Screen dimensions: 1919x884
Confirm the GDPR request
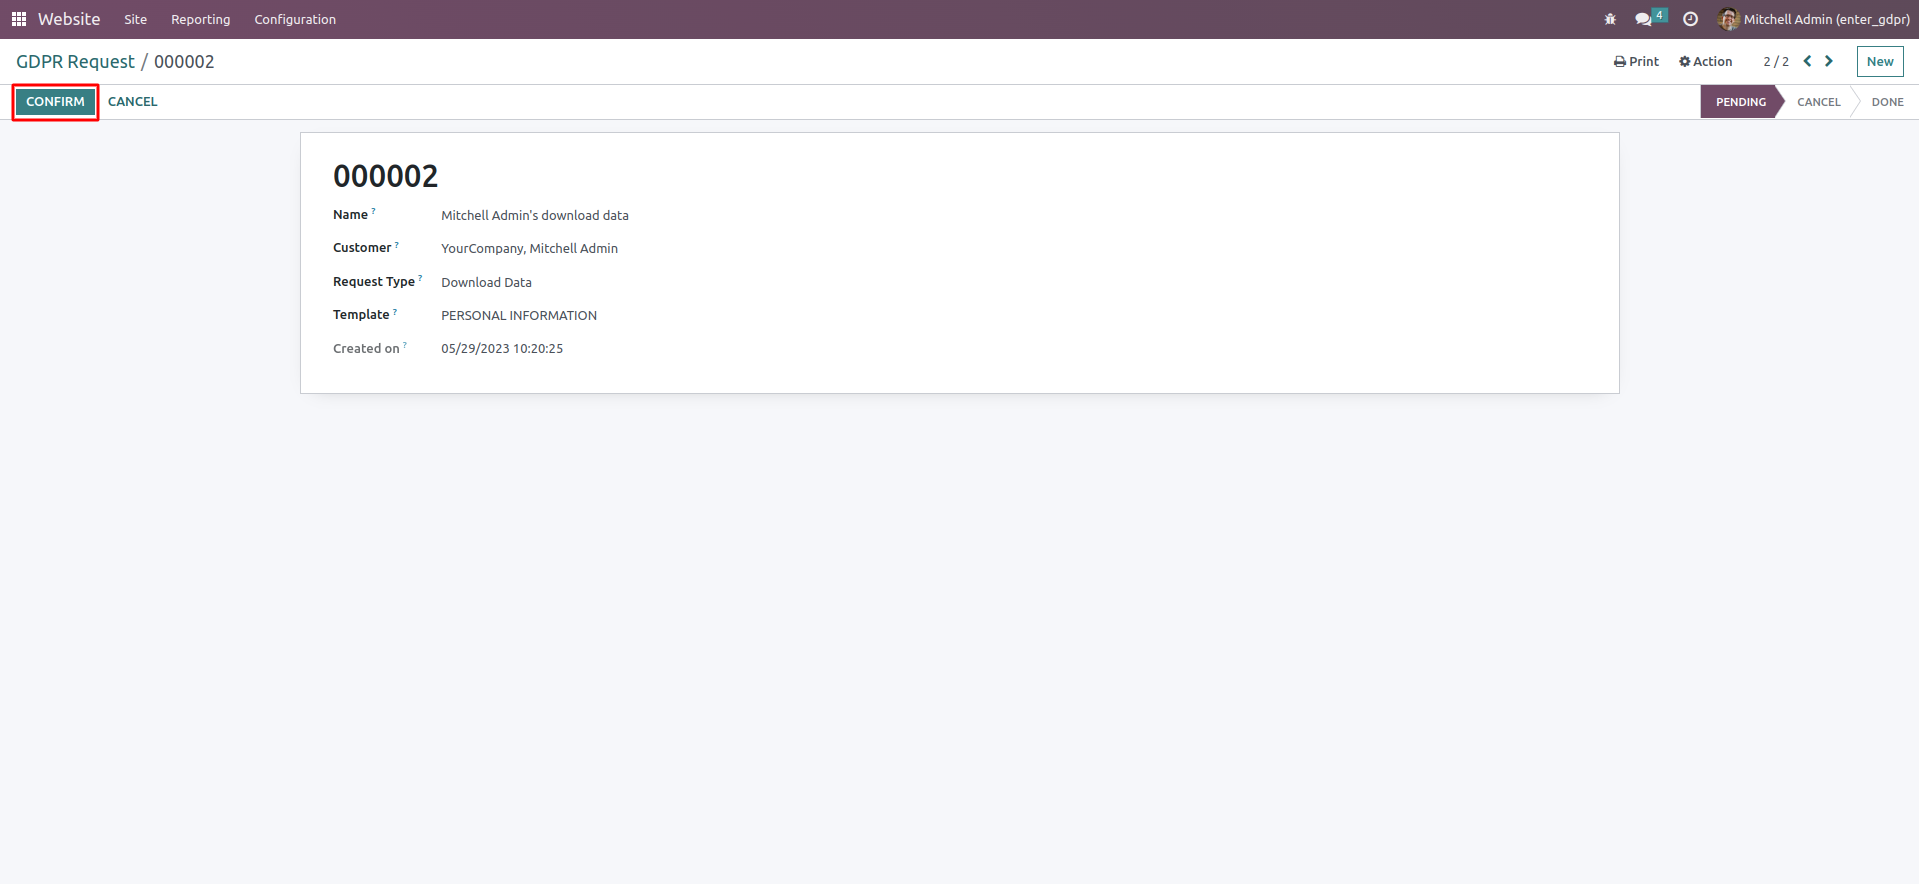55,102
